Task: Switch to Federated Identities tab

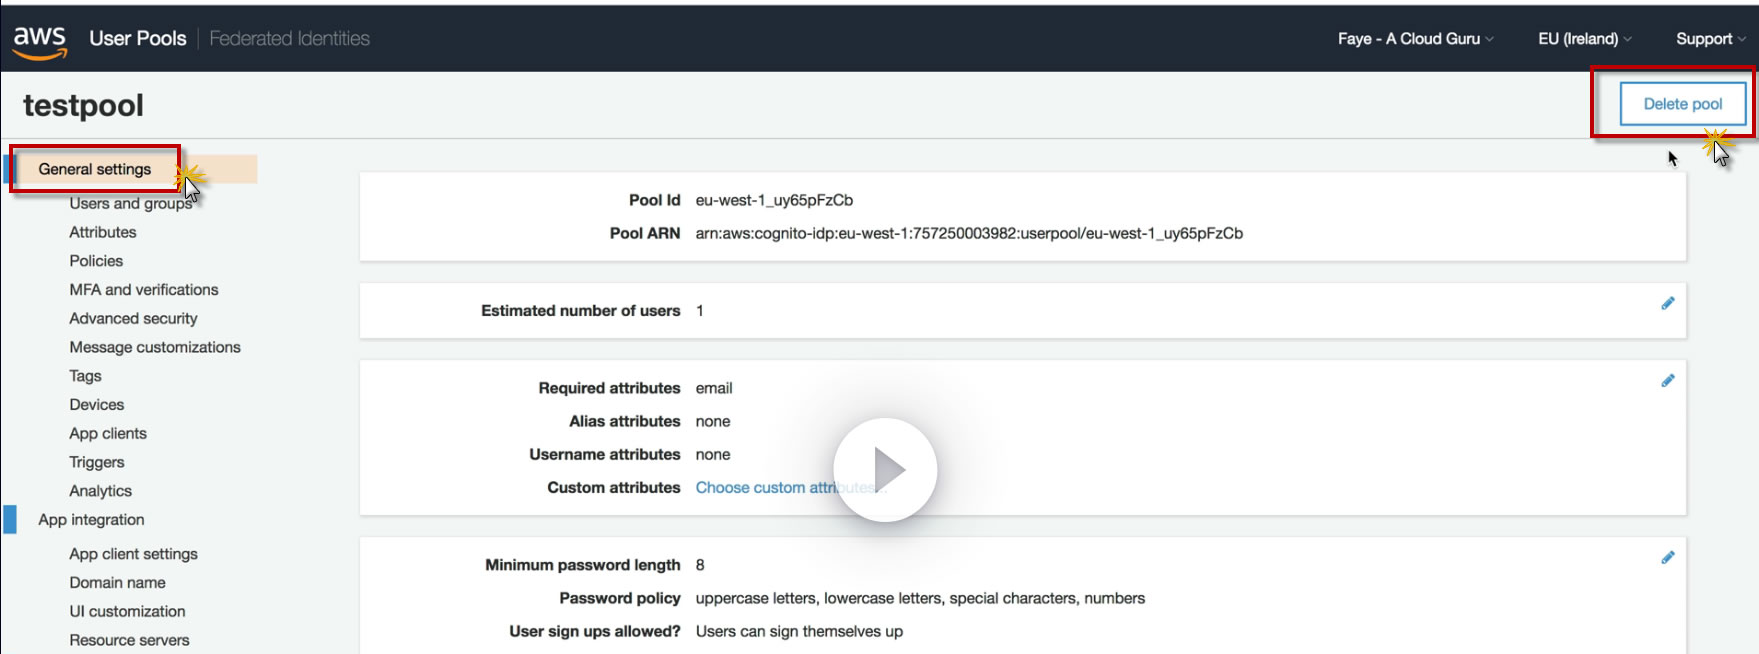Action: [289, 39]
